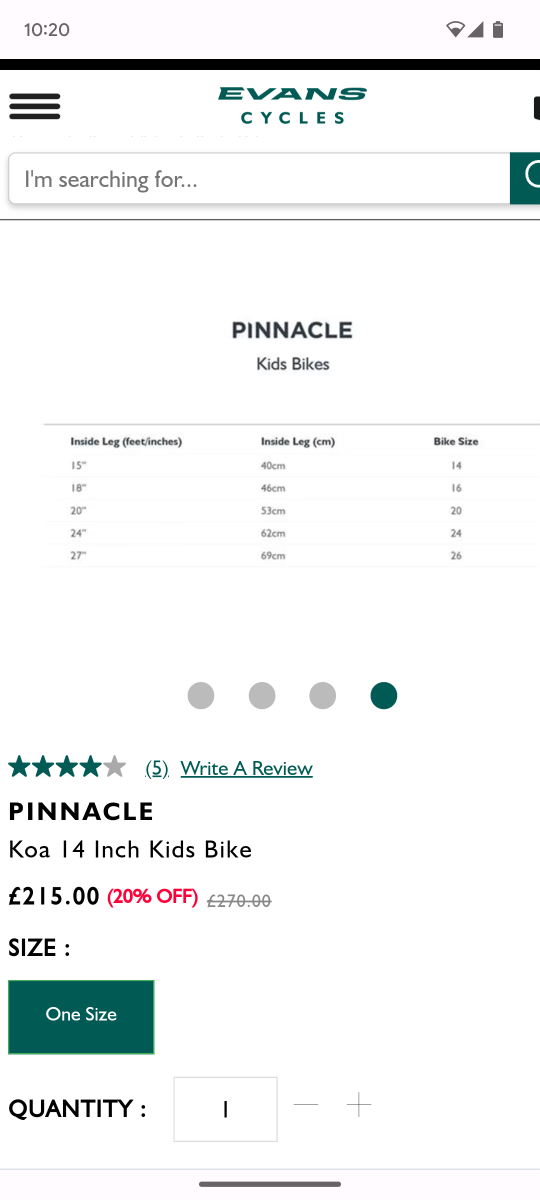Image resolution: width=540 pixels, height=1200 pixels.
Task: Focus the 'I'm searching for...' field
Action: (259, 179)
